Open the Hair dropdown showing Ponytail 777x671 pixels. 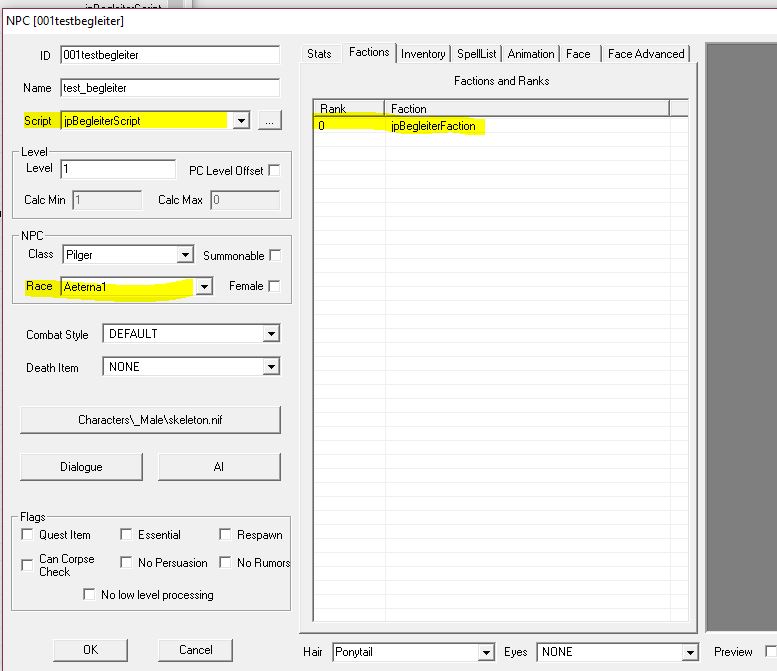[486, 652]
